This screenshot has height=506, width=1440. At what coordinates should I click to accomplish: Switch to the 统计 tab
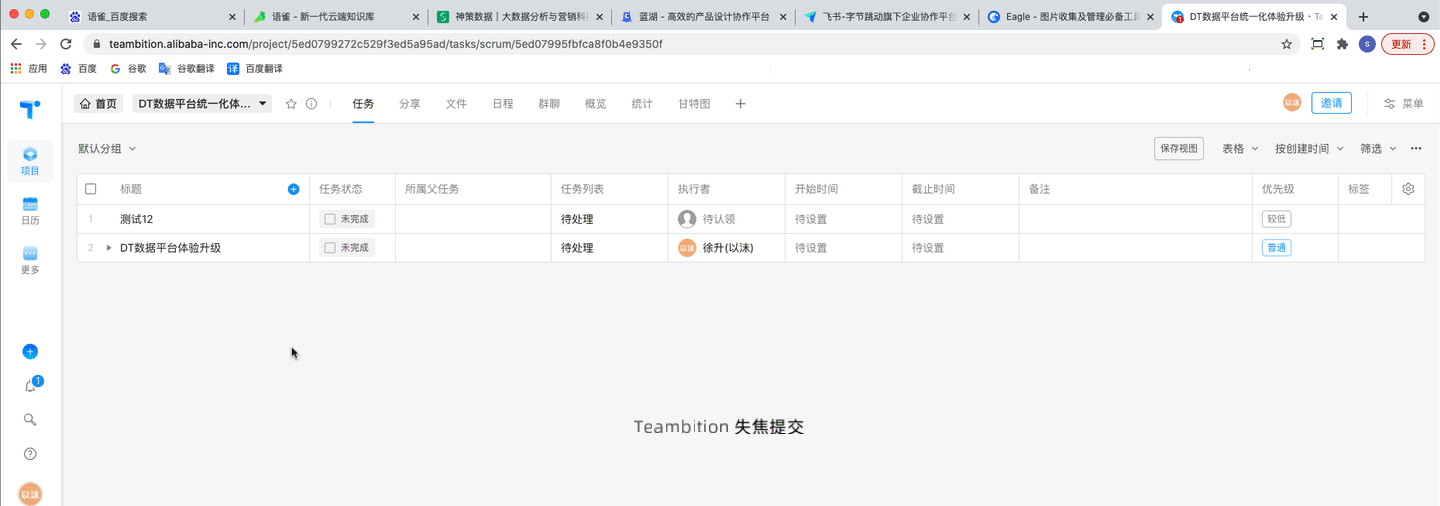(642, 104)
